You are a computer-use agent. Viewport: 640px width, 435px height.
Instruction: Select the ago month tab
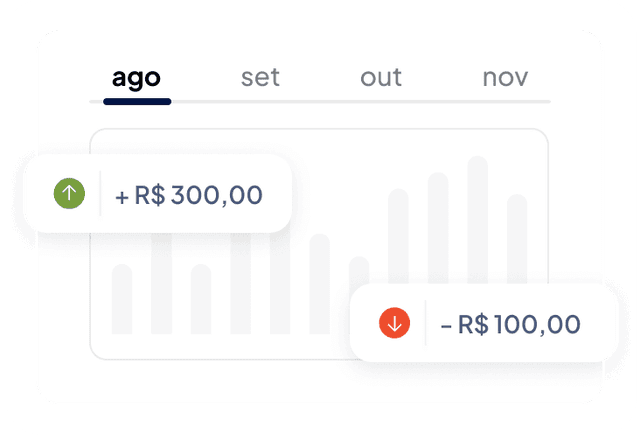pos(136,78)
